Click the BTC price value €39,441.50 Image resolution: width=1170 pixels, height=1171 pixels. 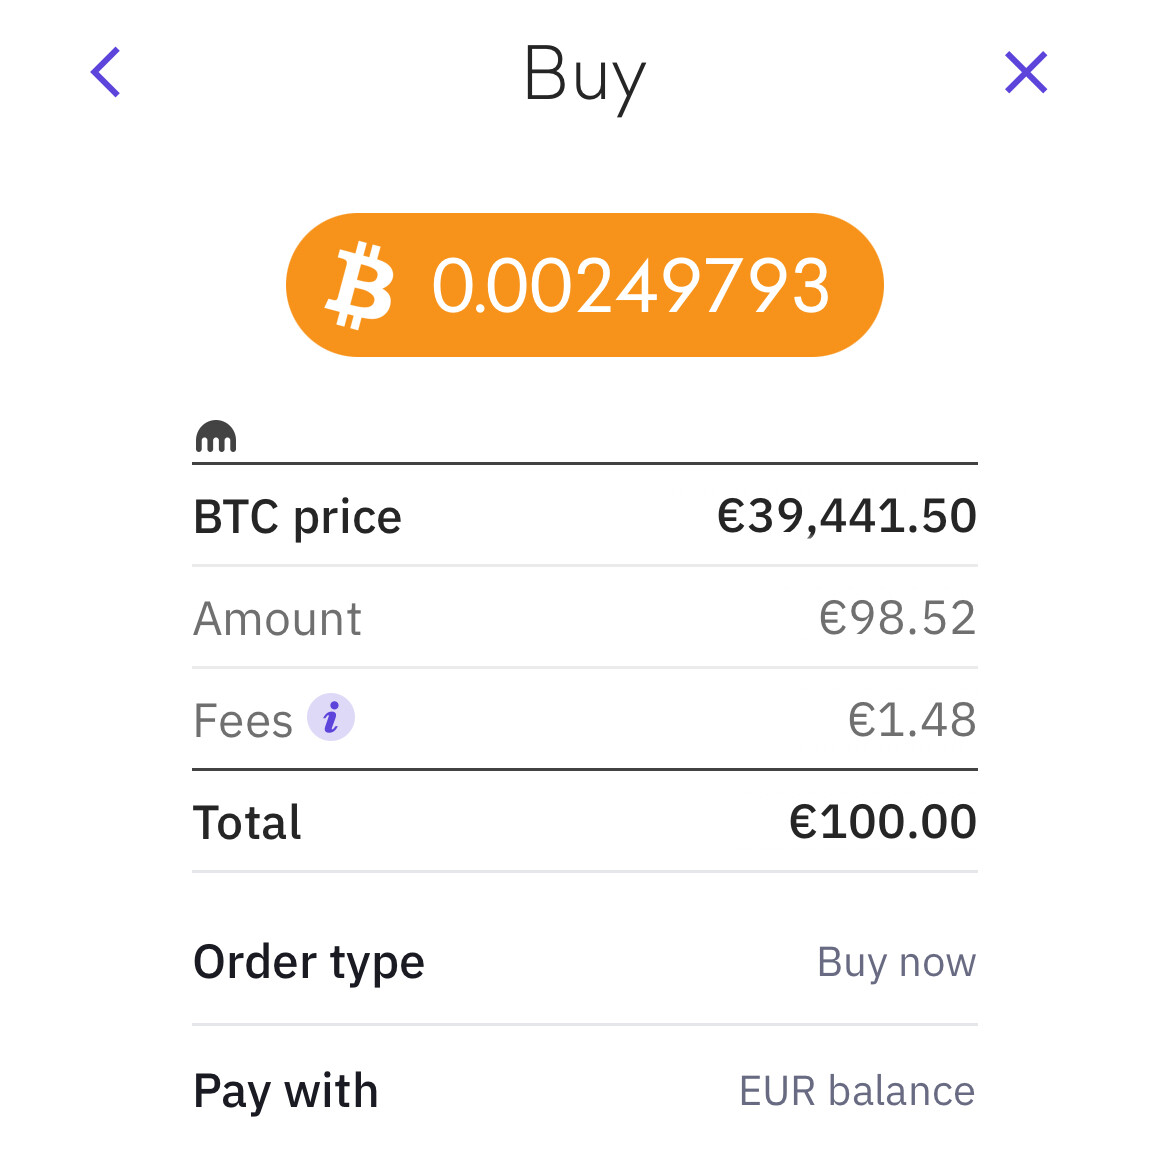[x=847, y=516]
